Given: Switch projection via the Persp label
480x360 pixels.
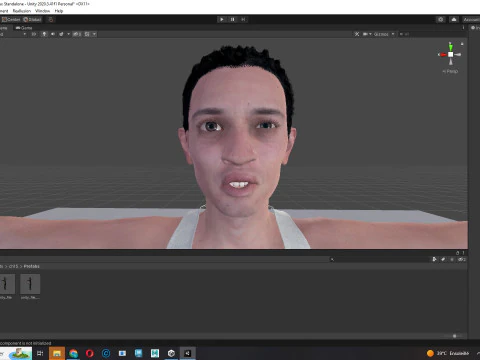Looking at the screenshot, I should [x=450, y=71].
